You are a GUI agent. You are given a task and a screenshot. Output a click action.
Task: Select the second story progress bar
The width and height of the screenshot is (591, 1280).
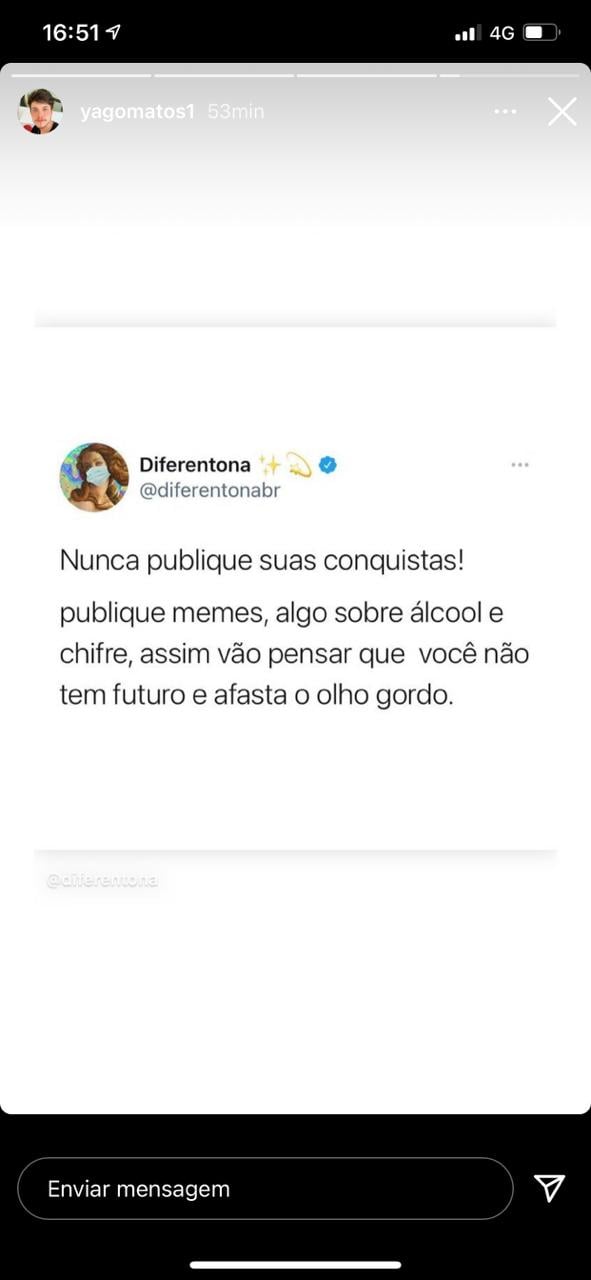(x=224, y=75)
